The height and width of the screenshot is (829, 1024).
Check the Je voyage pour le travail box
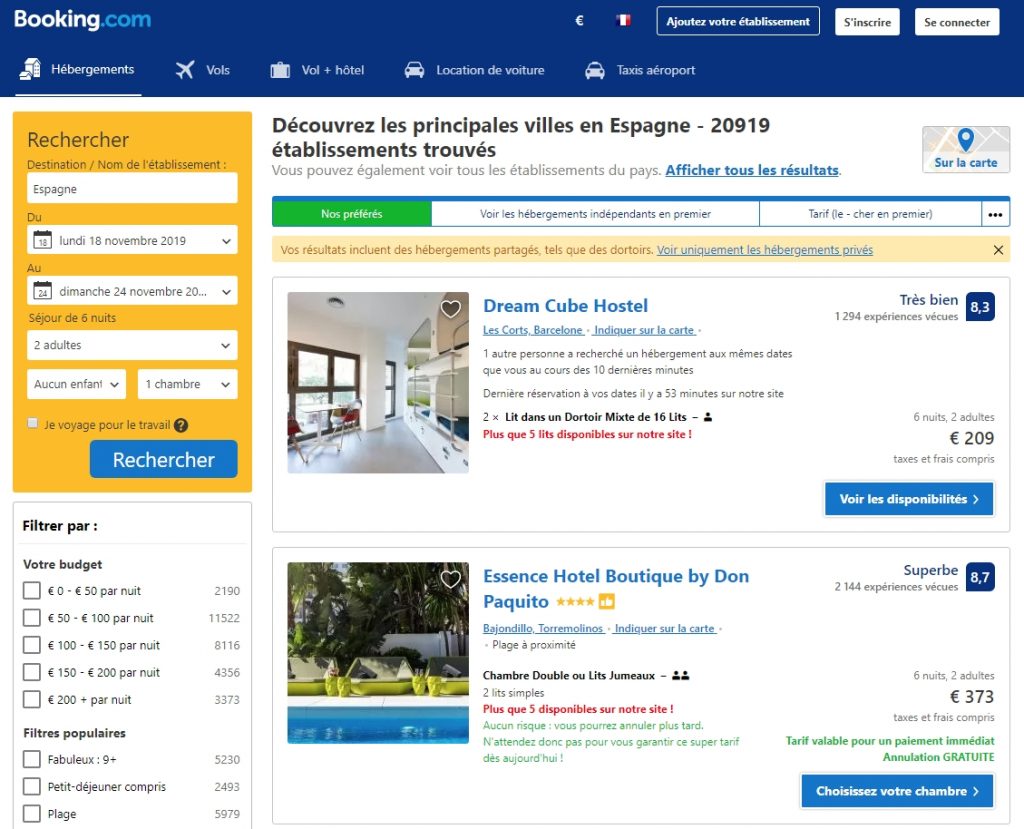coord(34,424)
